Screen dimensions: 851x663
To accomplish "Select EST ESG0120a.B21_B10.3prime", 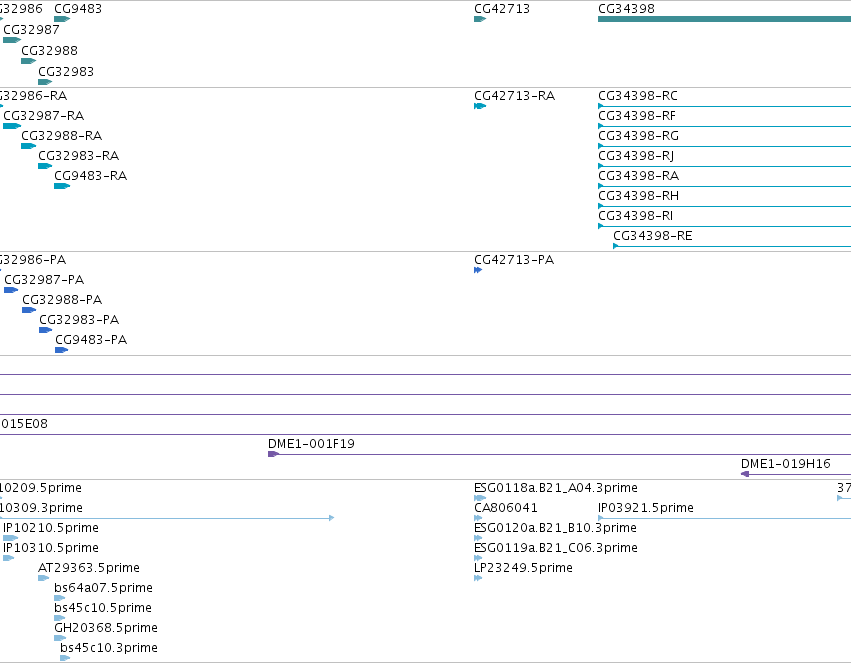I will [478, 538].
